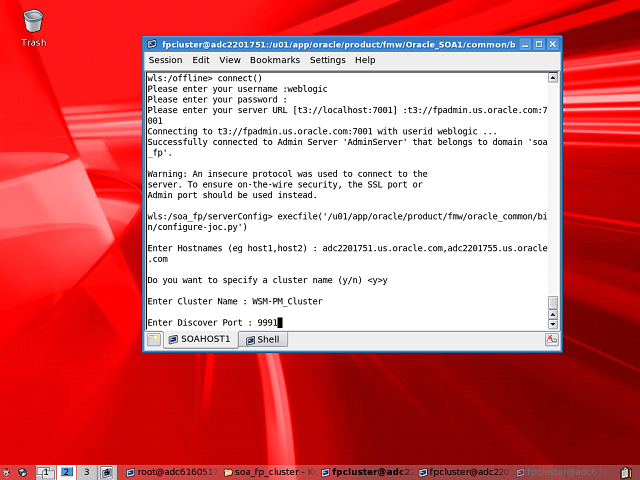Open the Help menu

365,60
